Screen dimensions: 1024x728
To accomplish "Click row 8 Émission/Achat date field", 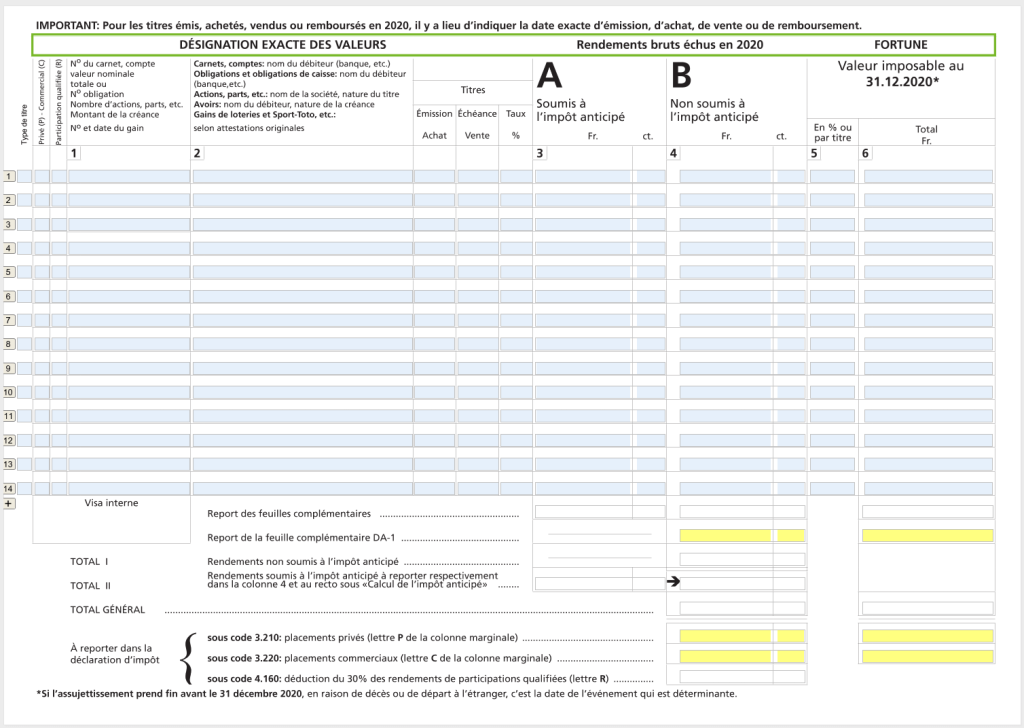I will pos(434,344).
